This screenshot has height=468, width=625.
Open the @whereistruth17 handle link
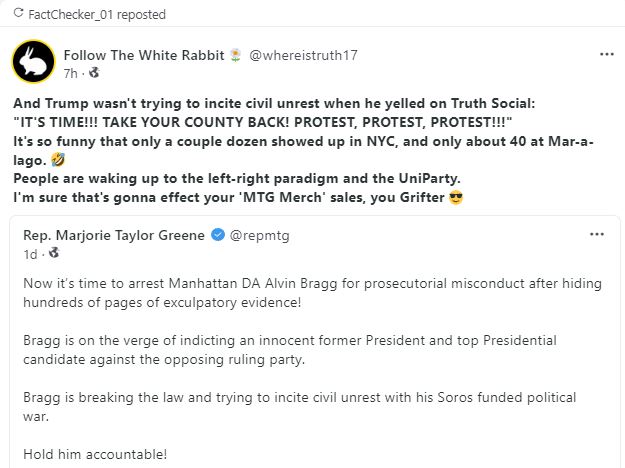[303, 55]
